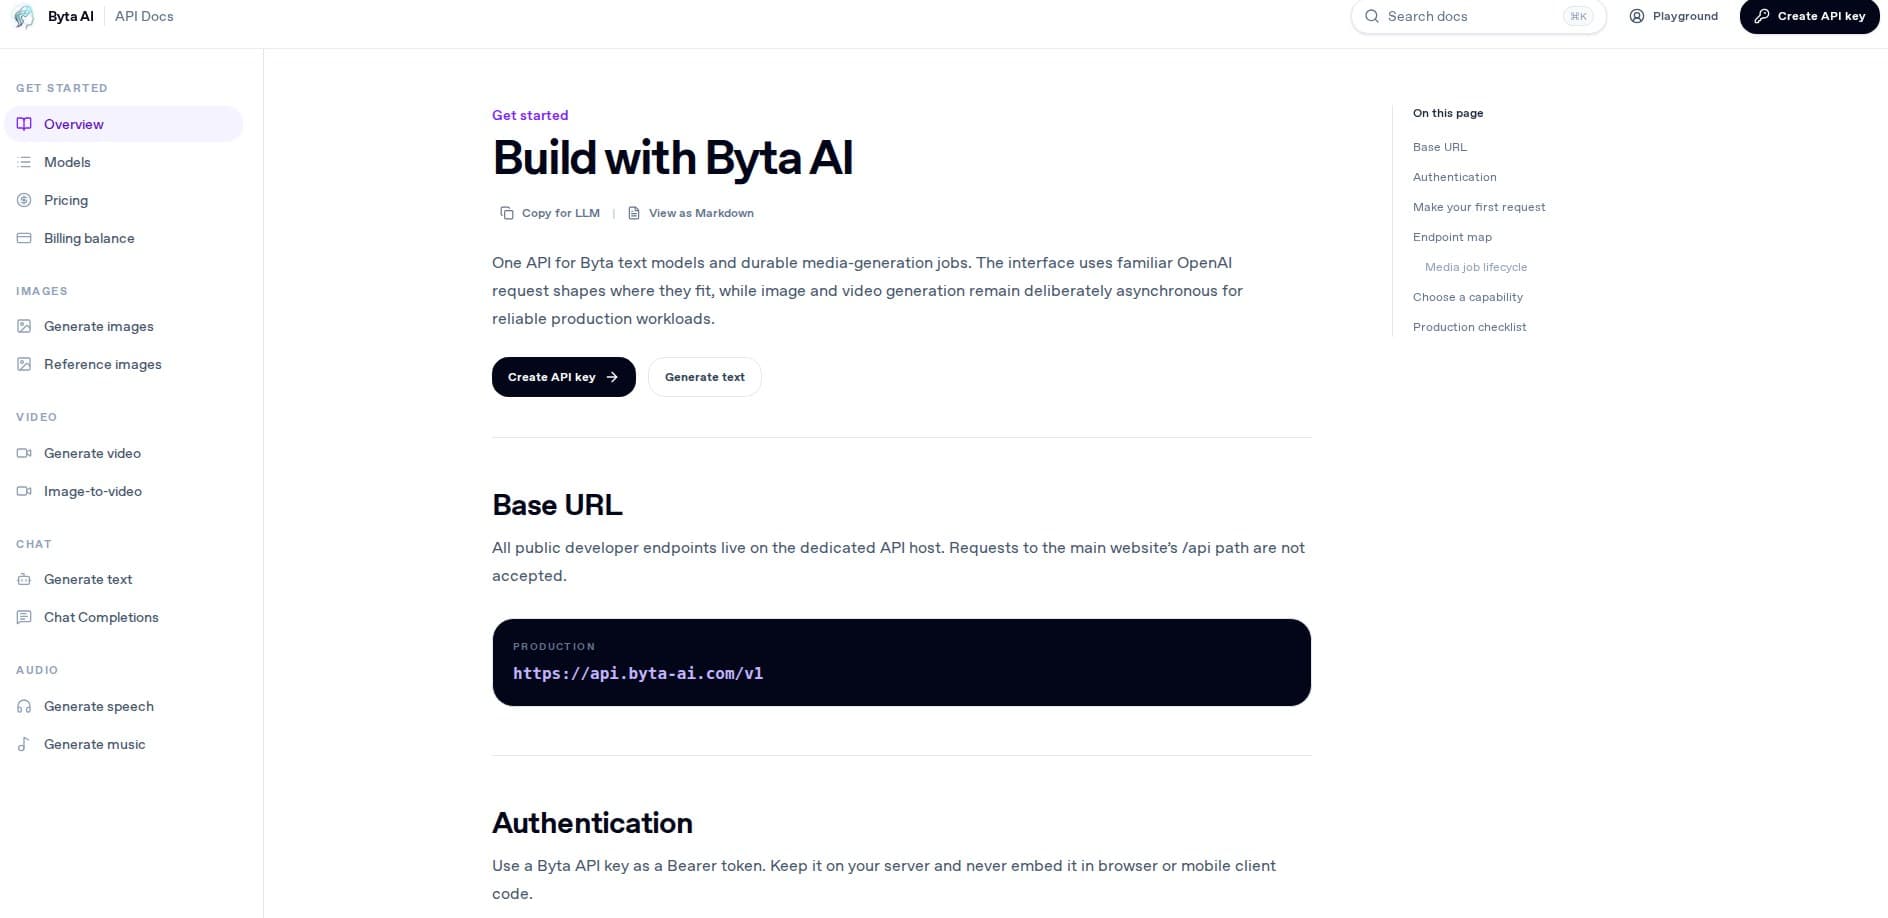Click the View as Markdown file icon
Image resolution: width=1888 pixels, height=918 pixels.
(x=634, y=213)
